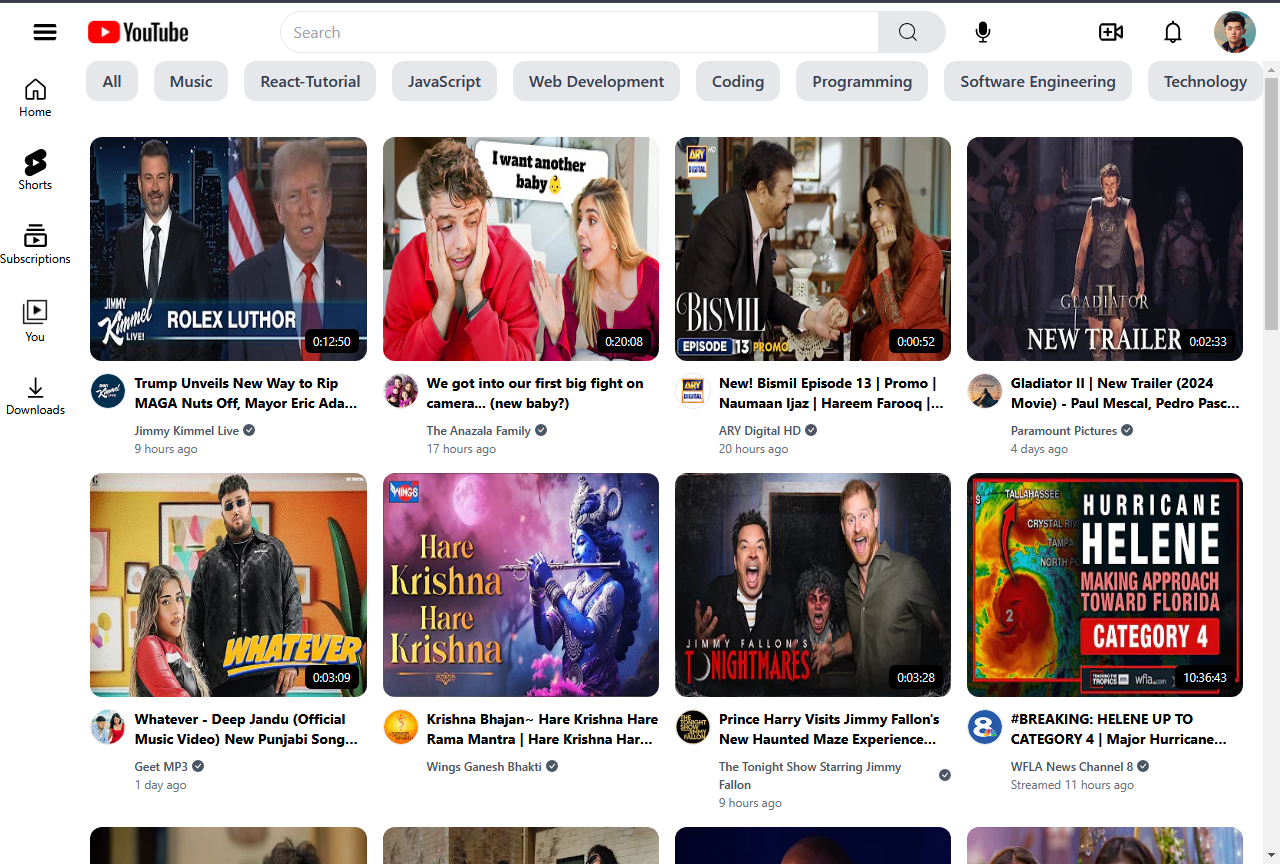Click the '20 hours ago' upload date

(753, 449)
